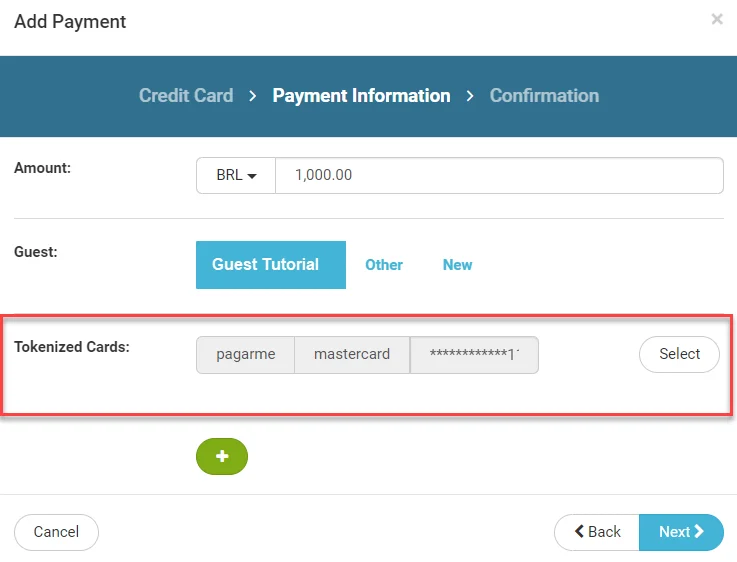Click the Select button for tokenized card

pyautogui.click(x=679, y=354)
